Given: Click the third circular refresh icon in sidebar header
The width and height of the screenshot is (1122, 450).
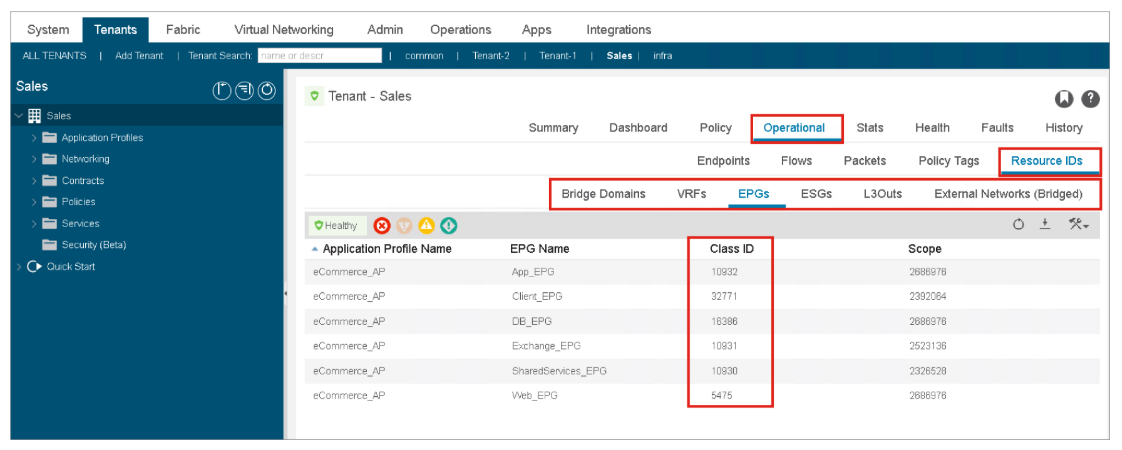Looking at the screenshot, I should pos(268,90).
